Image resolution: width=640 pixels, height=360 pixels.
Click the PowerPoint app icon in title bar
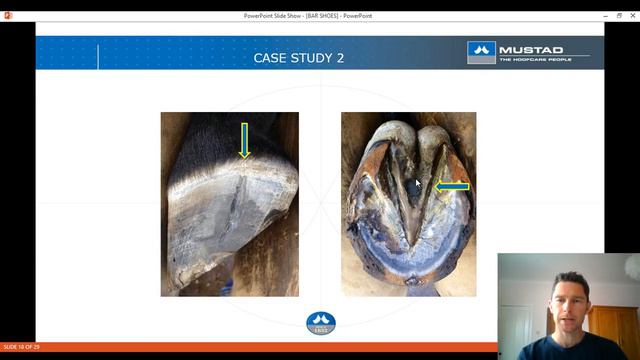coord(8,16)
